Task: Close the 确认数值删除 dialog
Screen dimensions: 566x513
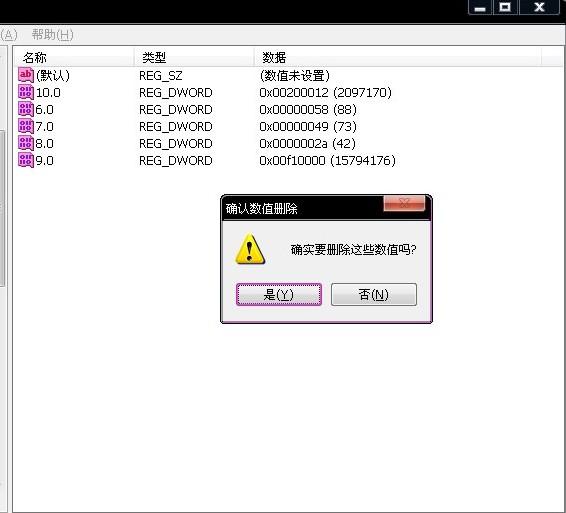Action: pos(404,203)
